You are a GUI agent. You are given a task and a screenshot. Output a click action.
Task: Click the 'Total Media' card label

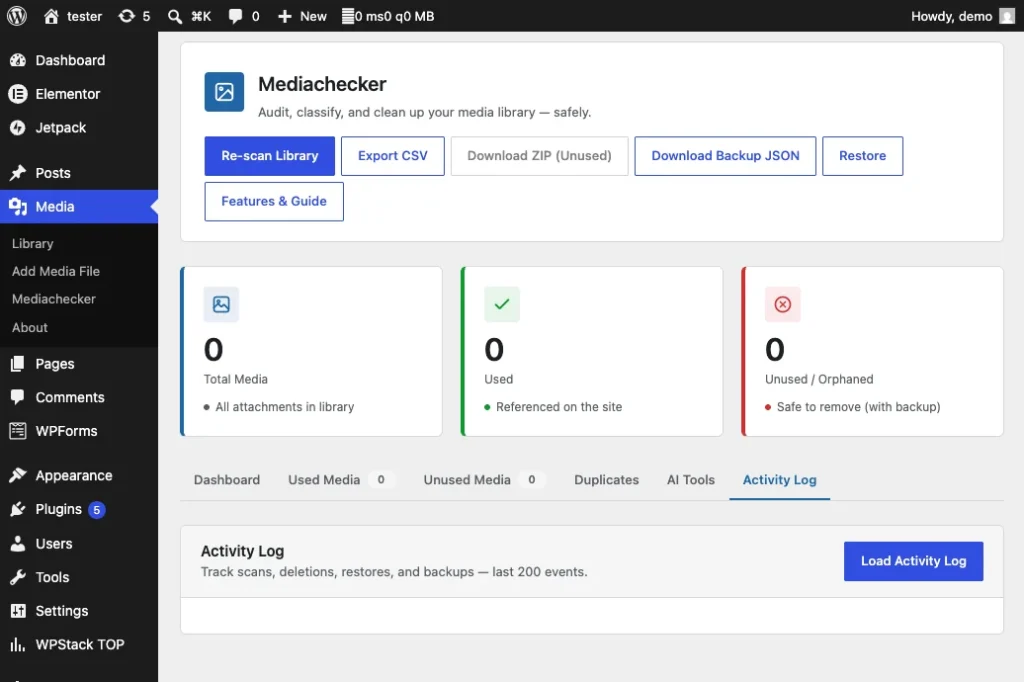pyautogui.click(x=235, y=379)
